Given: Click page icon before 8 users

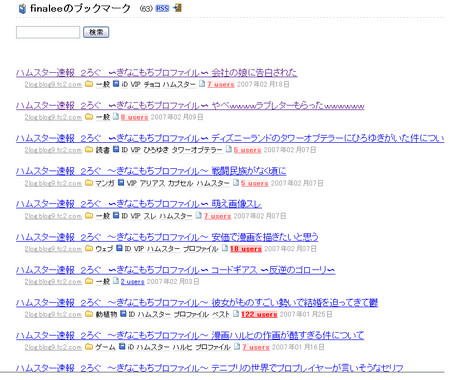Looking at the screenshot, I should 116,117.
